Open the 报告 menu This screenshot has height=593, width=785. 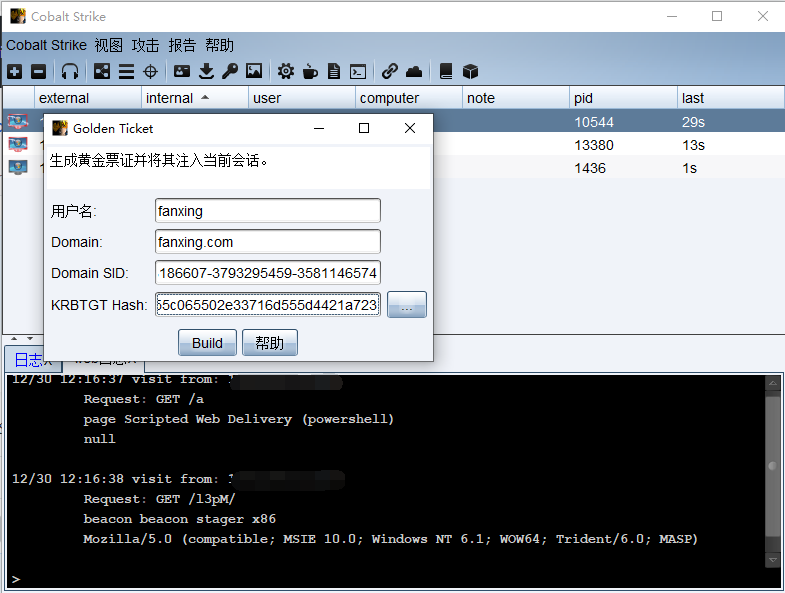(182, 45)
